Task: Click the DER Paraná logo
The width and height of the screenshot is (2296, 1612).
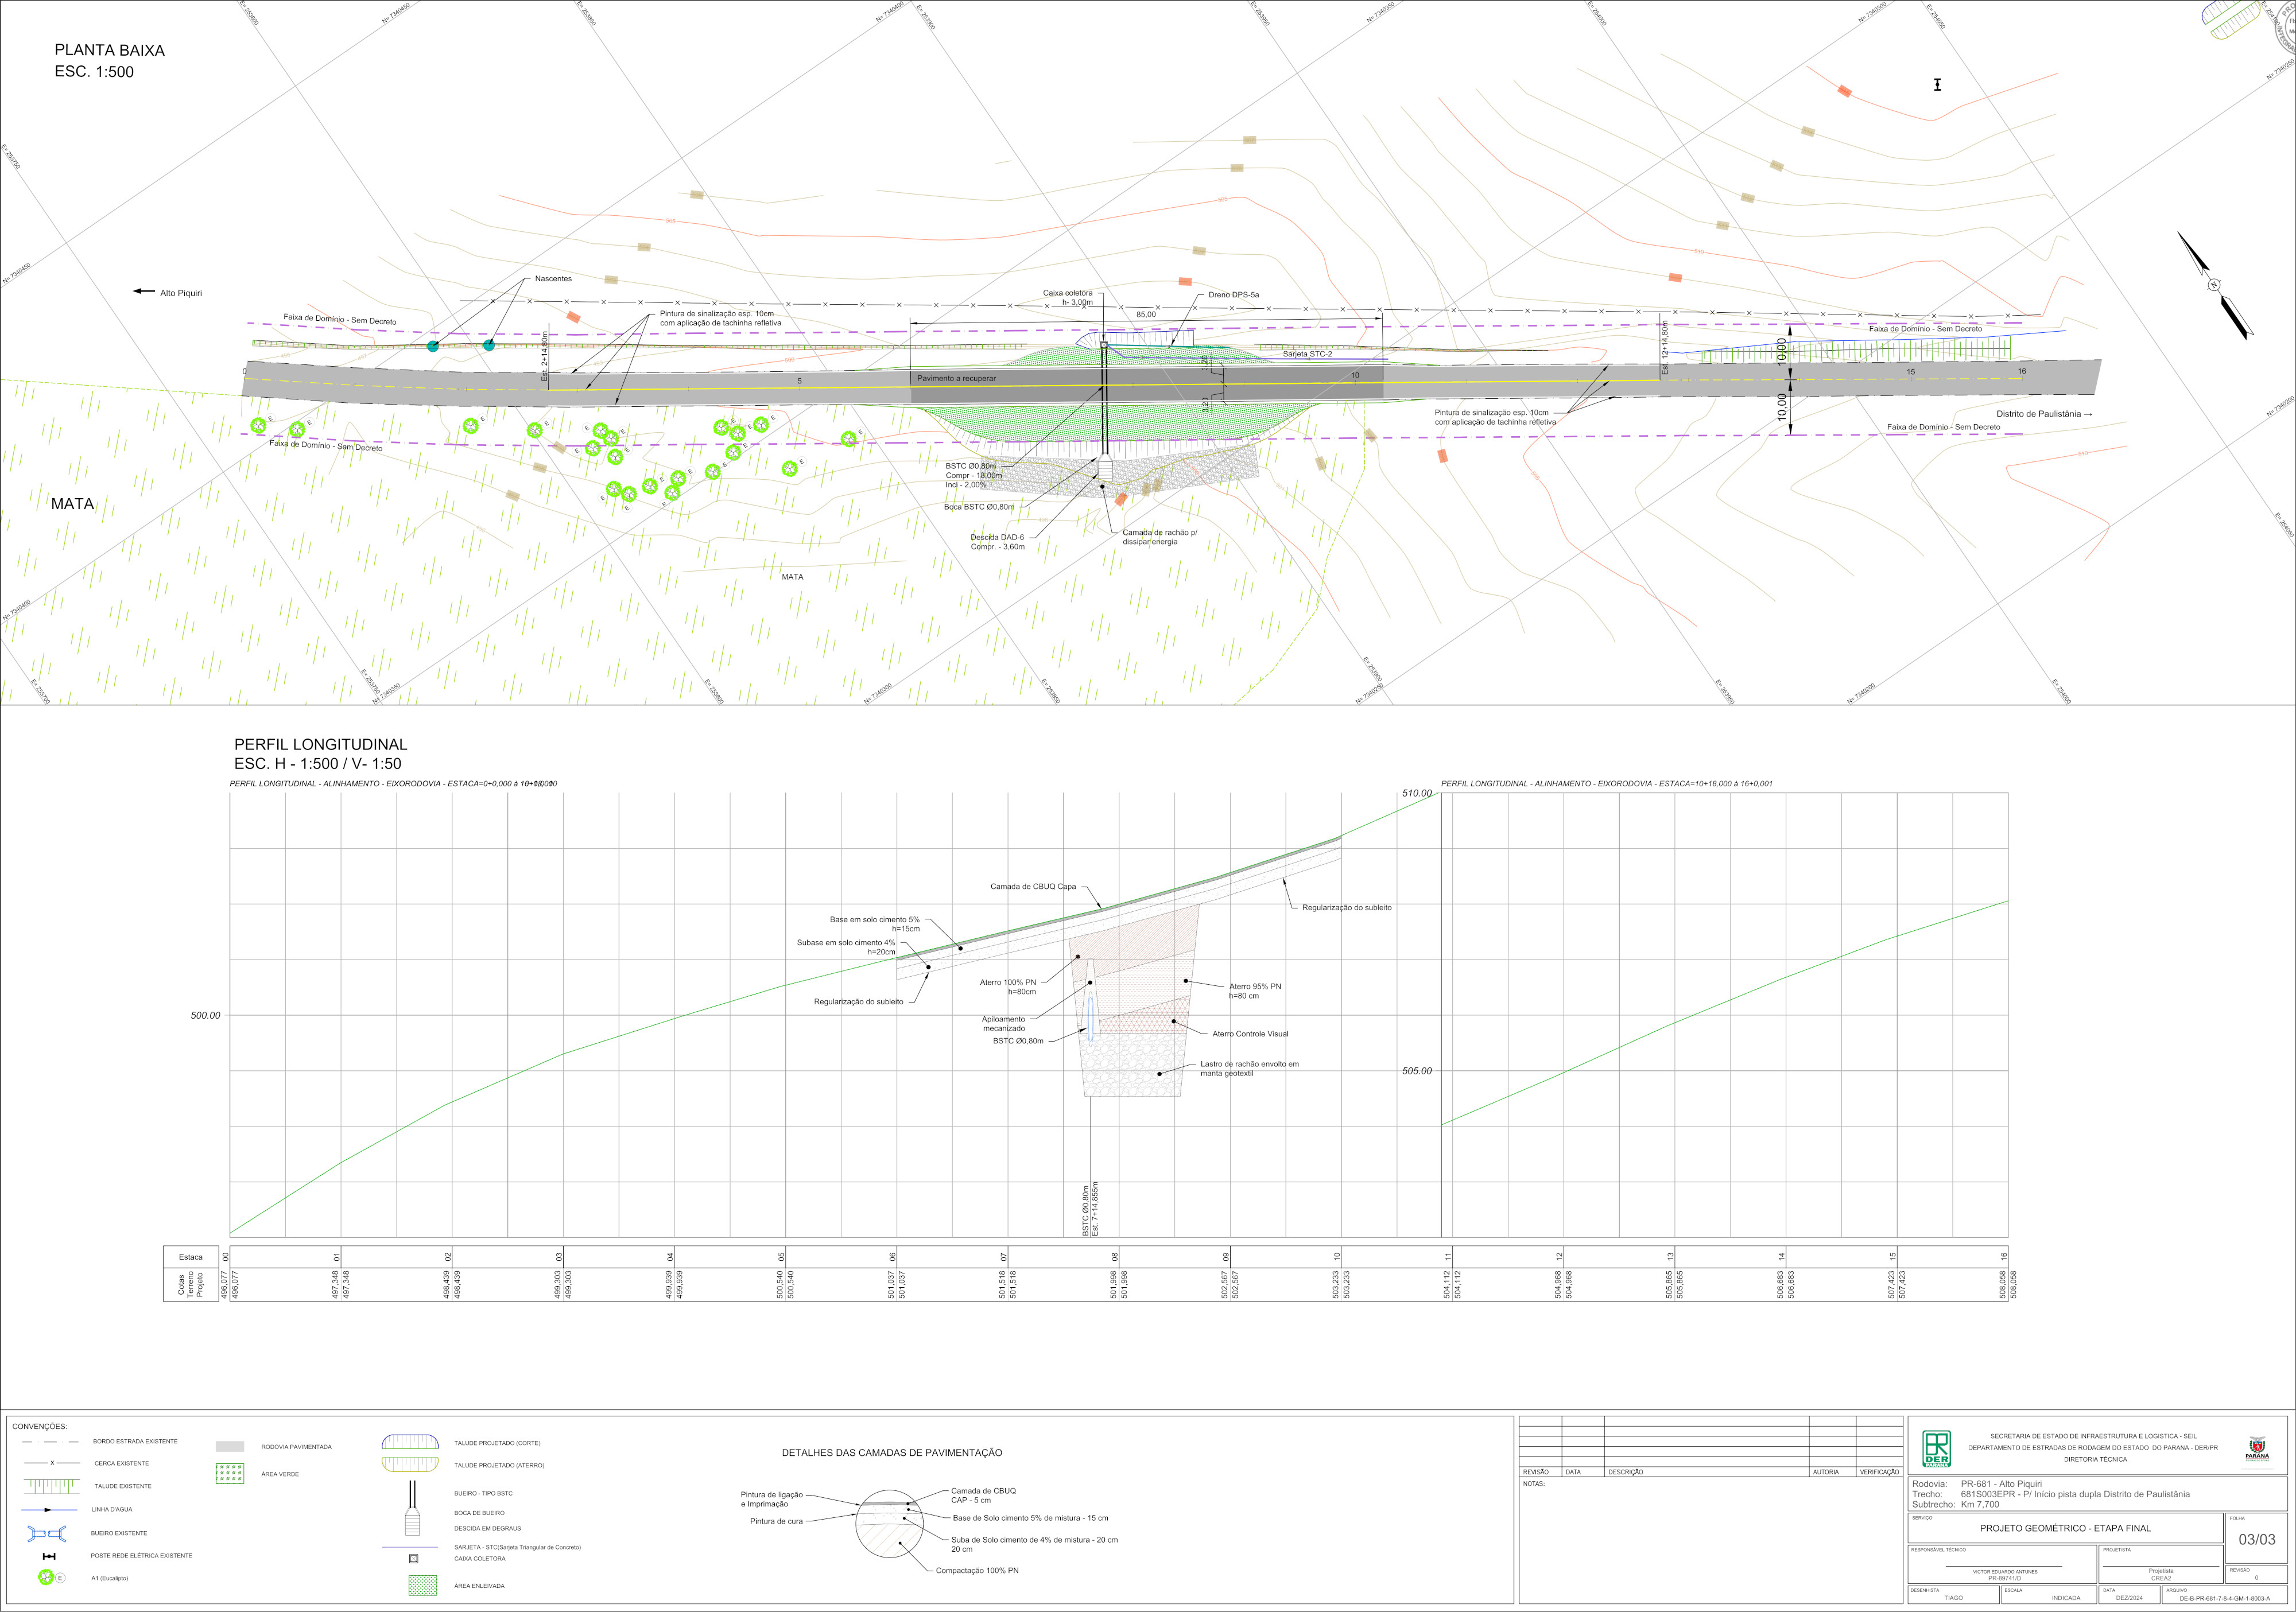Action: 1936,1450
